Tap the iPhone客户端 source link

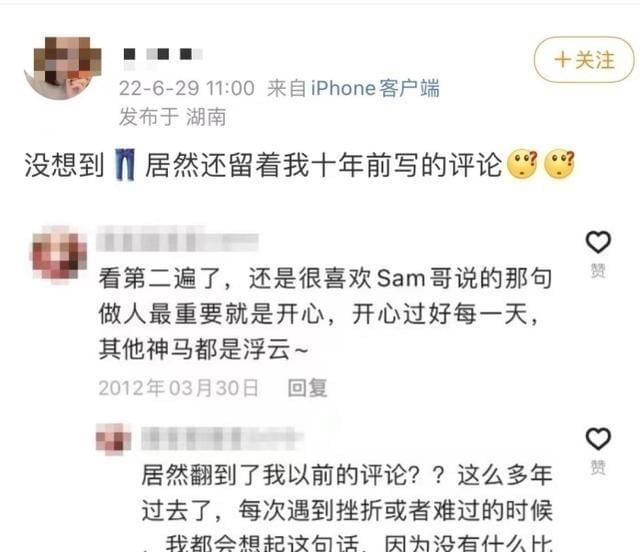click(375, 88)
